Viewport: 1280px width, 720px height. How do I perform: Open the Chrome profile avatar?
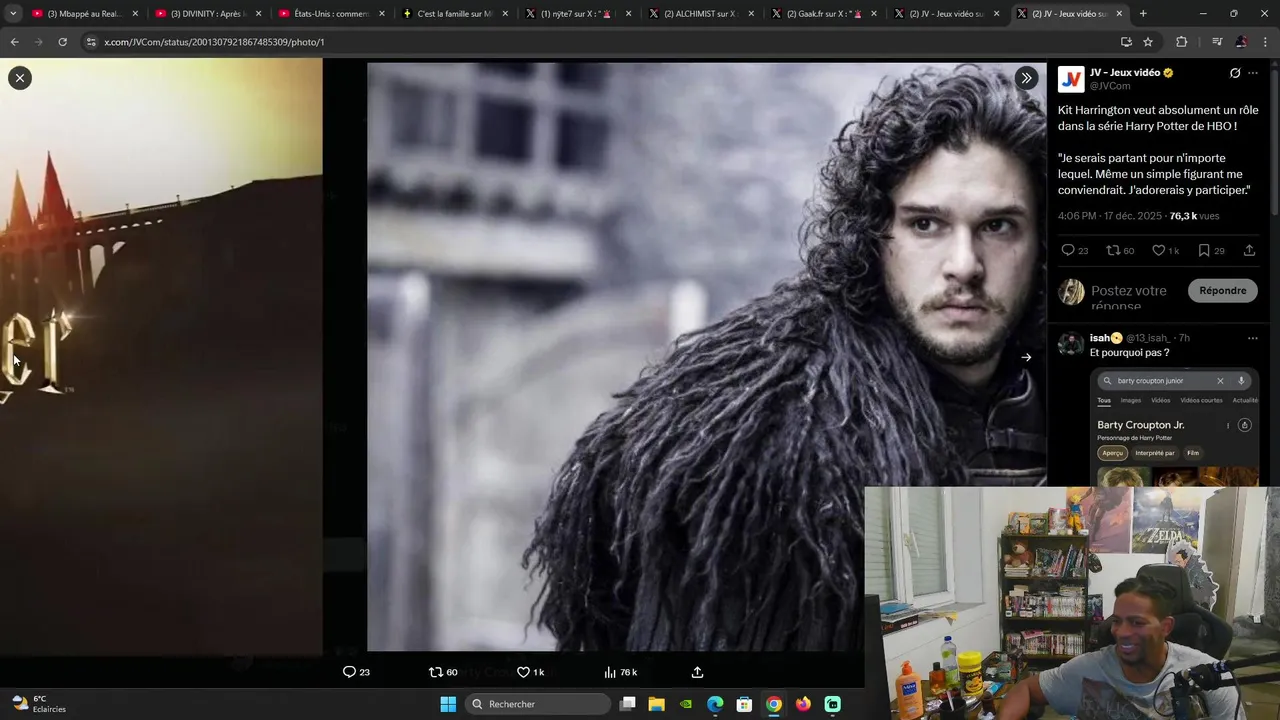click(x=1241, y=42)
